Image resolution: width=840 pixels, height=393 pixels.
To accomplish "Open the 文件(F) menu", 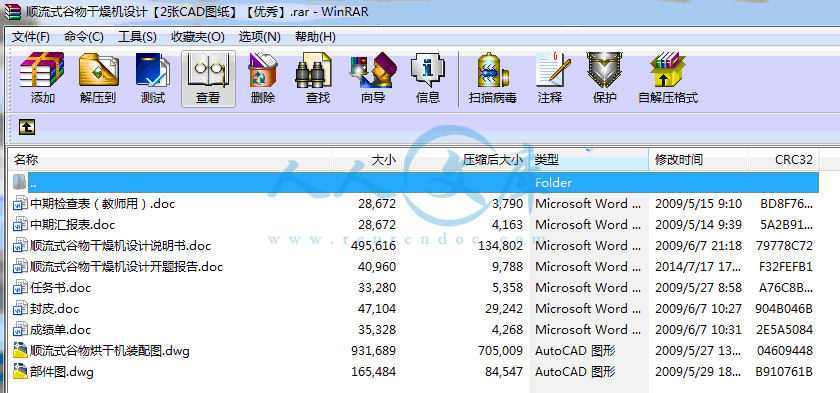I will (31, 36).
